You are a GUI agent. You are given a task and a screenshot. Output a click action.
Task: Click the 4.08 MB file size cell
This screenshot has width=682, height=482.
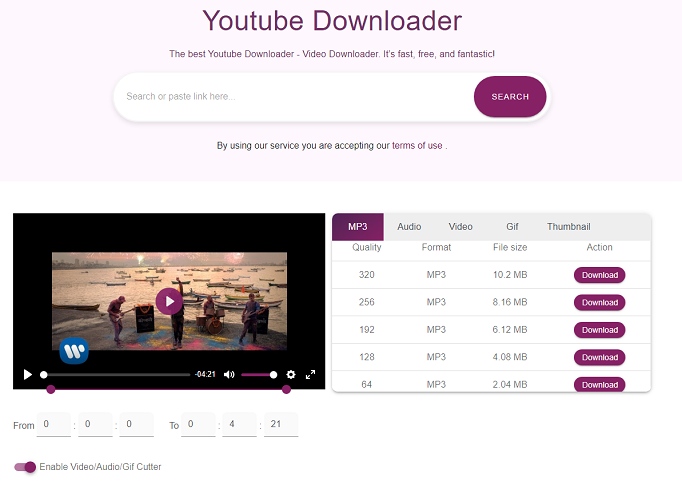[510, 357]
